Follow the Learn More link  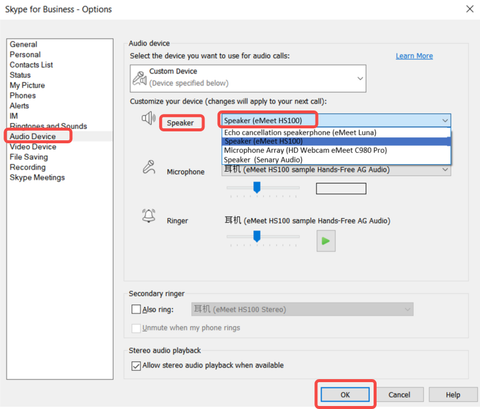coord(414,56)
